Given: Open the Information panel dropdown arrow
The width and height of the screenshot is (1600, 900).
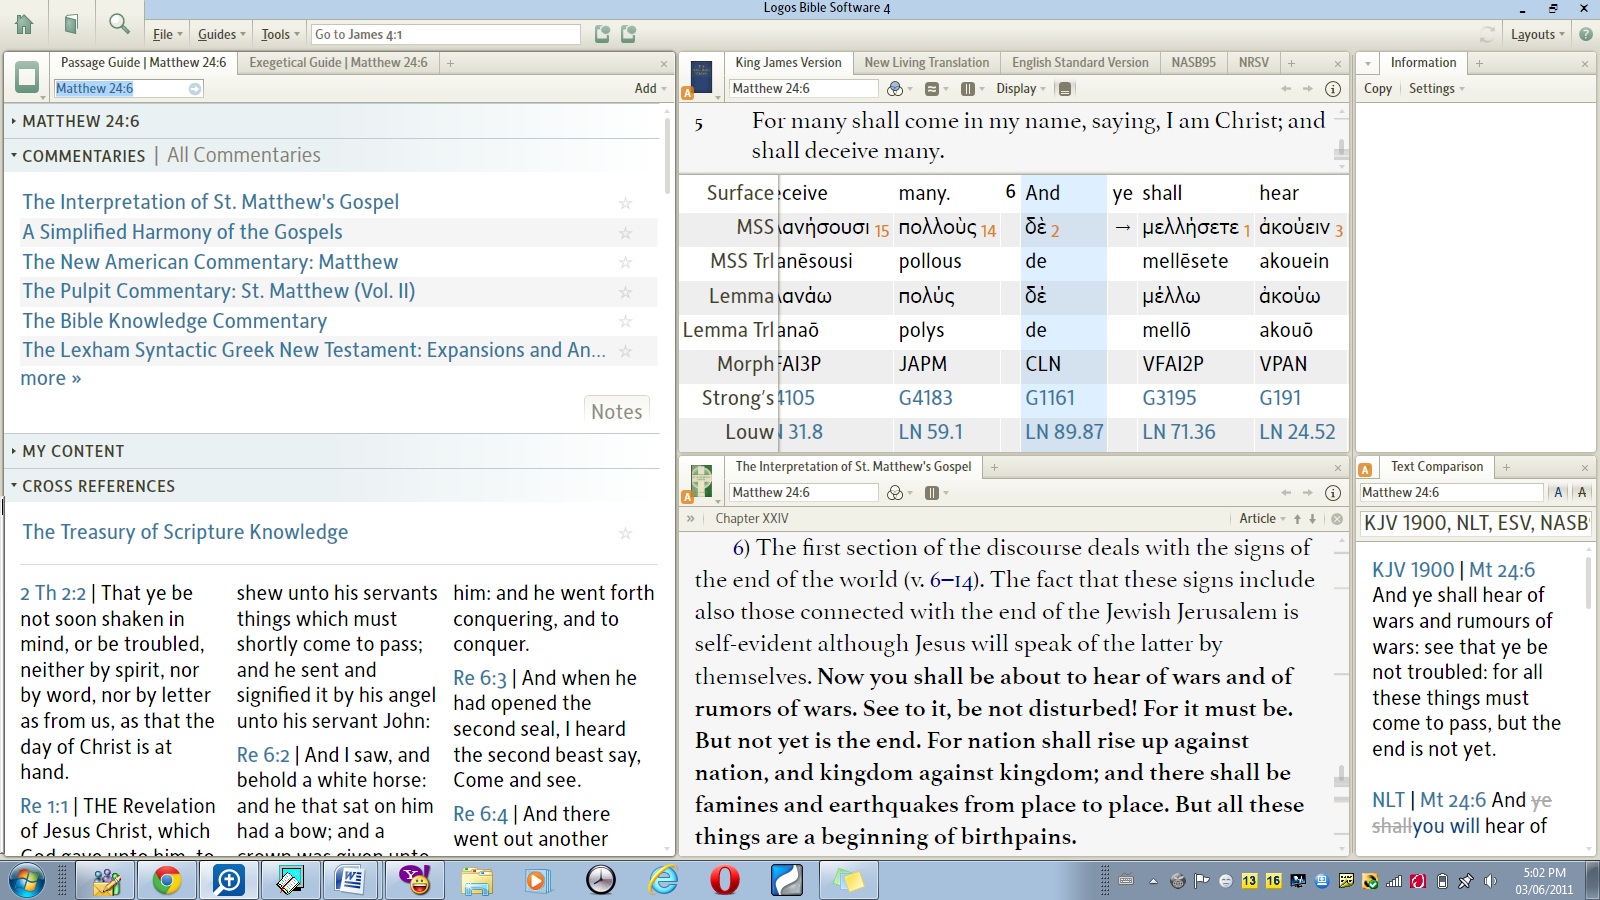Looking at the screenshot, I should click(1367, 63).
